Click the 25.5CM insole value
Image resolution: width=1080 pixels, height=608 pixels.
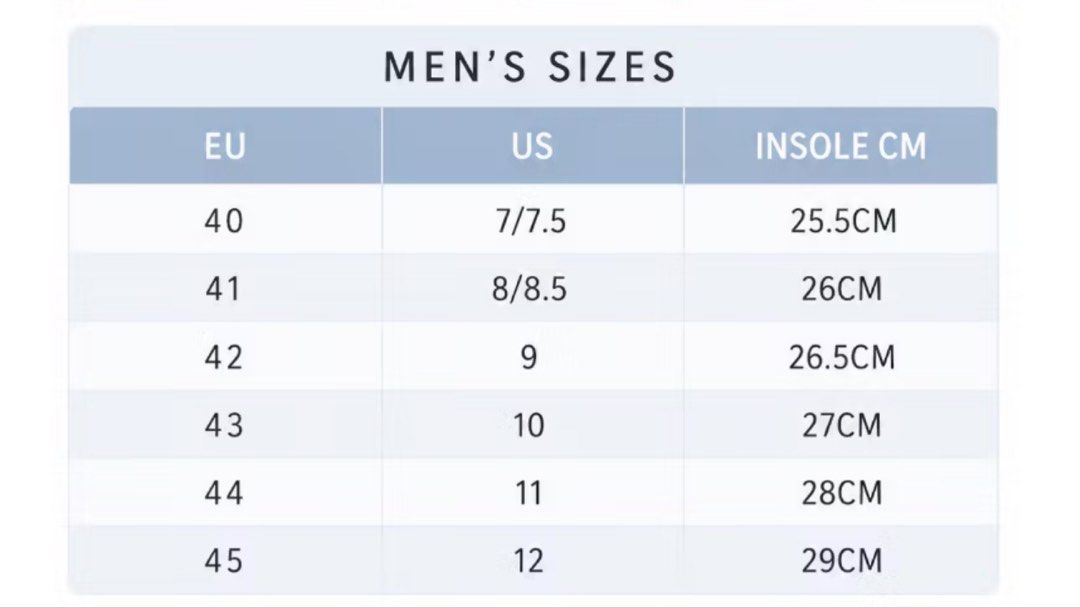coord(842,221)
